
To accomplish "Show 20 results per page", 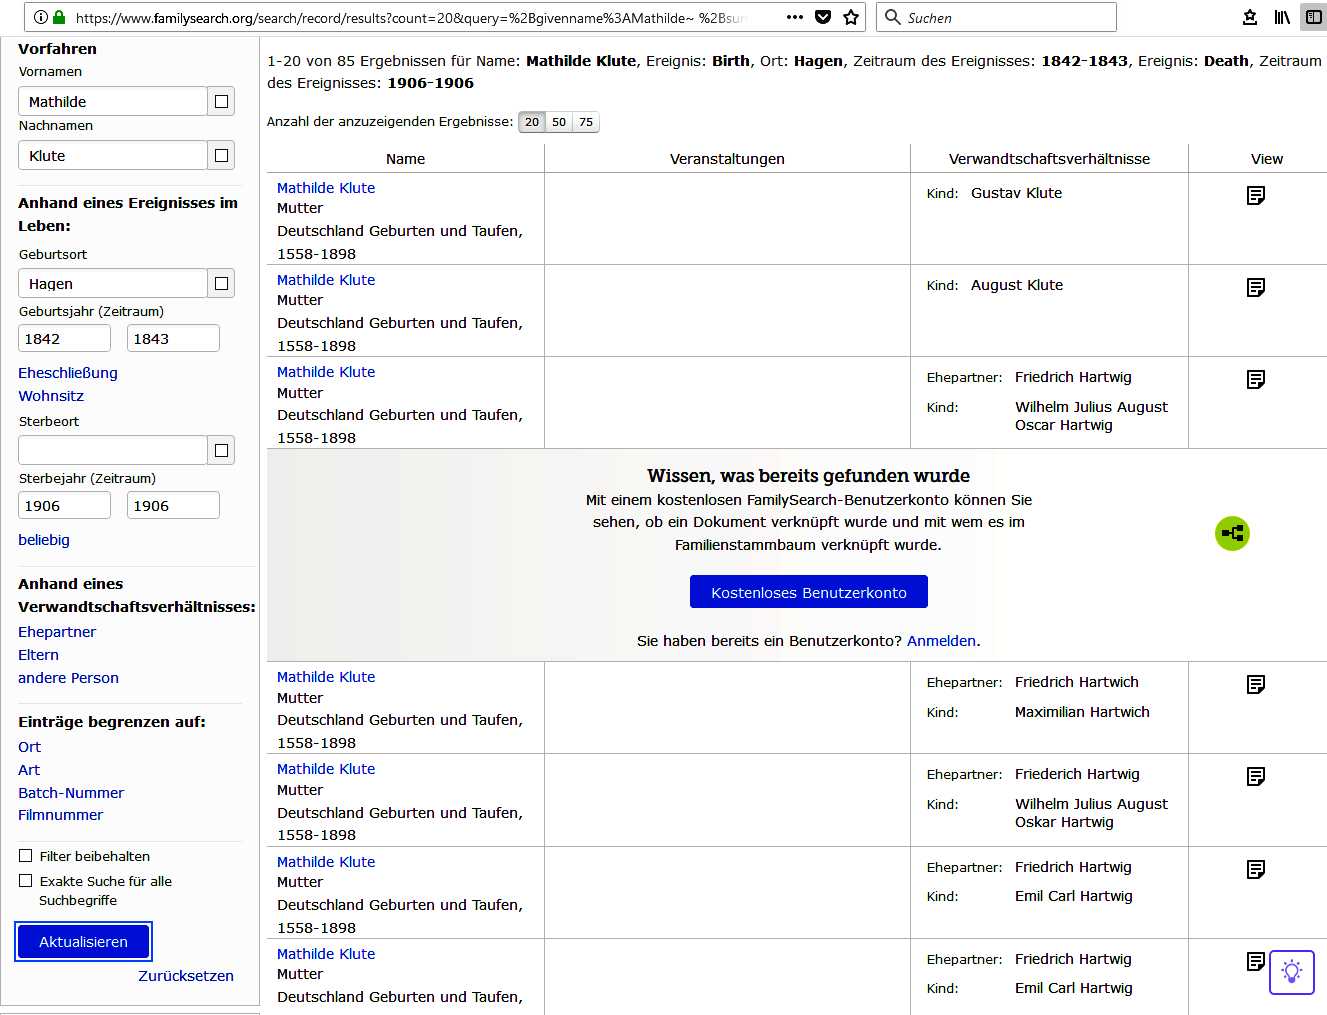I will point(532,122).
